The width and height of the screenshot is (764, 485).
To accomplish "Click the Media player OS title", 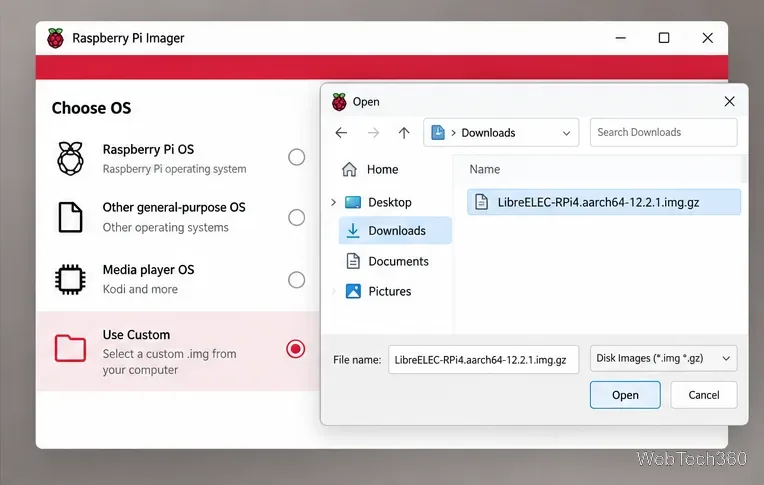I will coord(148,270).
